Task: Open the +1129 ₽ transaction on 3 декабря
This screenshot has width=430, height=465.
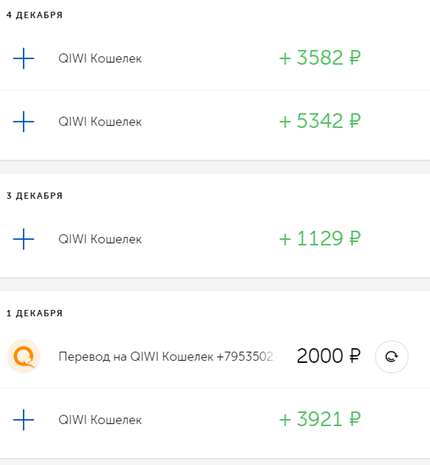Action: [x=215, y=239]
